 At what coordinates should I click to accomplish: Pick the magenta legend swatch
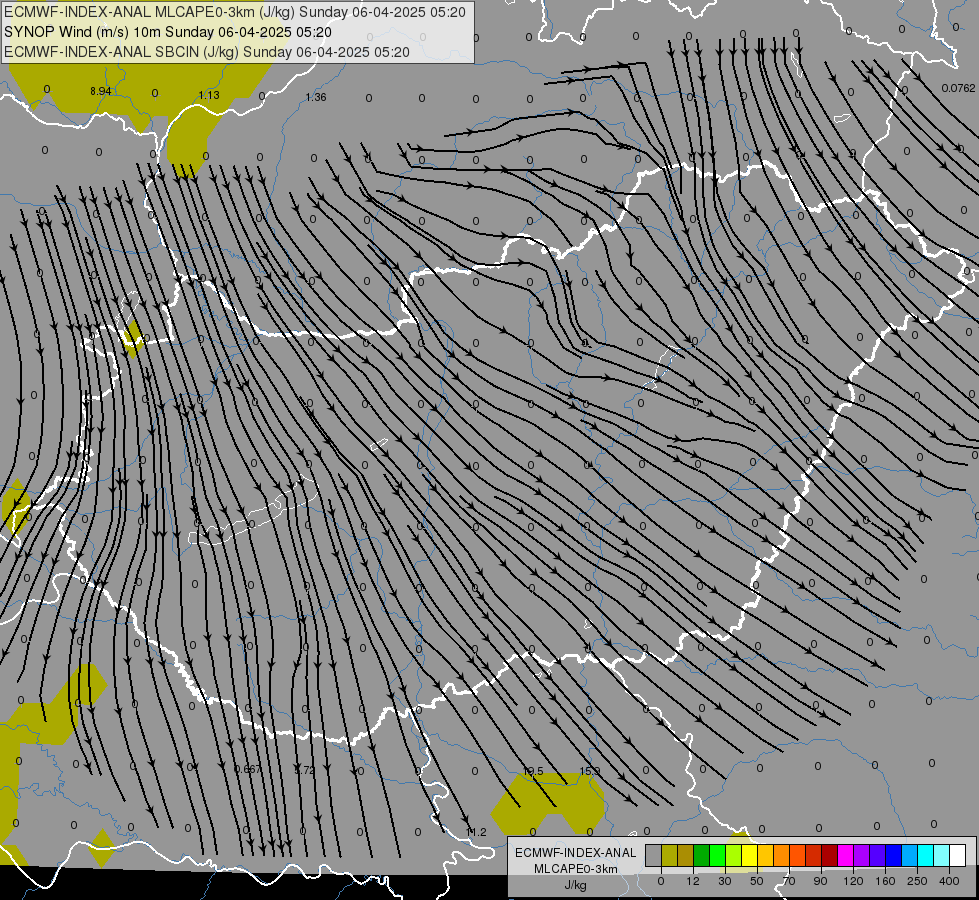tap(845, 855)
